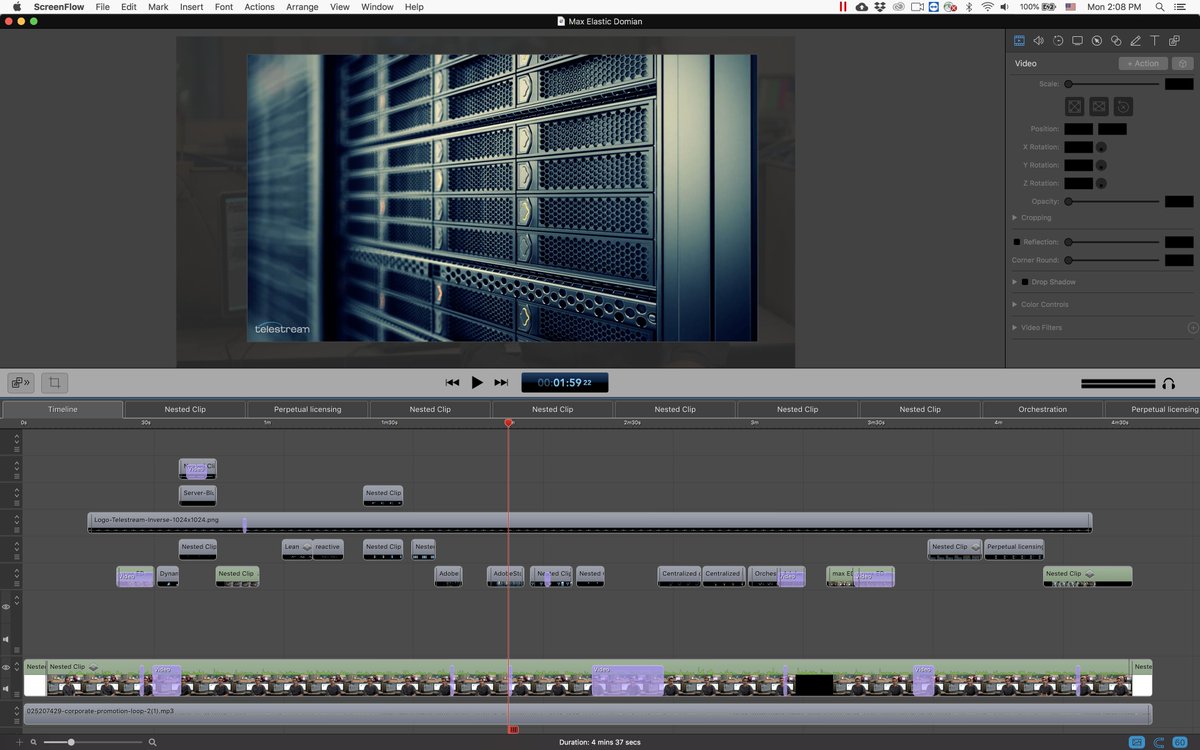The image size is (1200, 750).
Task: Click the 3D cube button beside Action
Action: point(1183,63)
